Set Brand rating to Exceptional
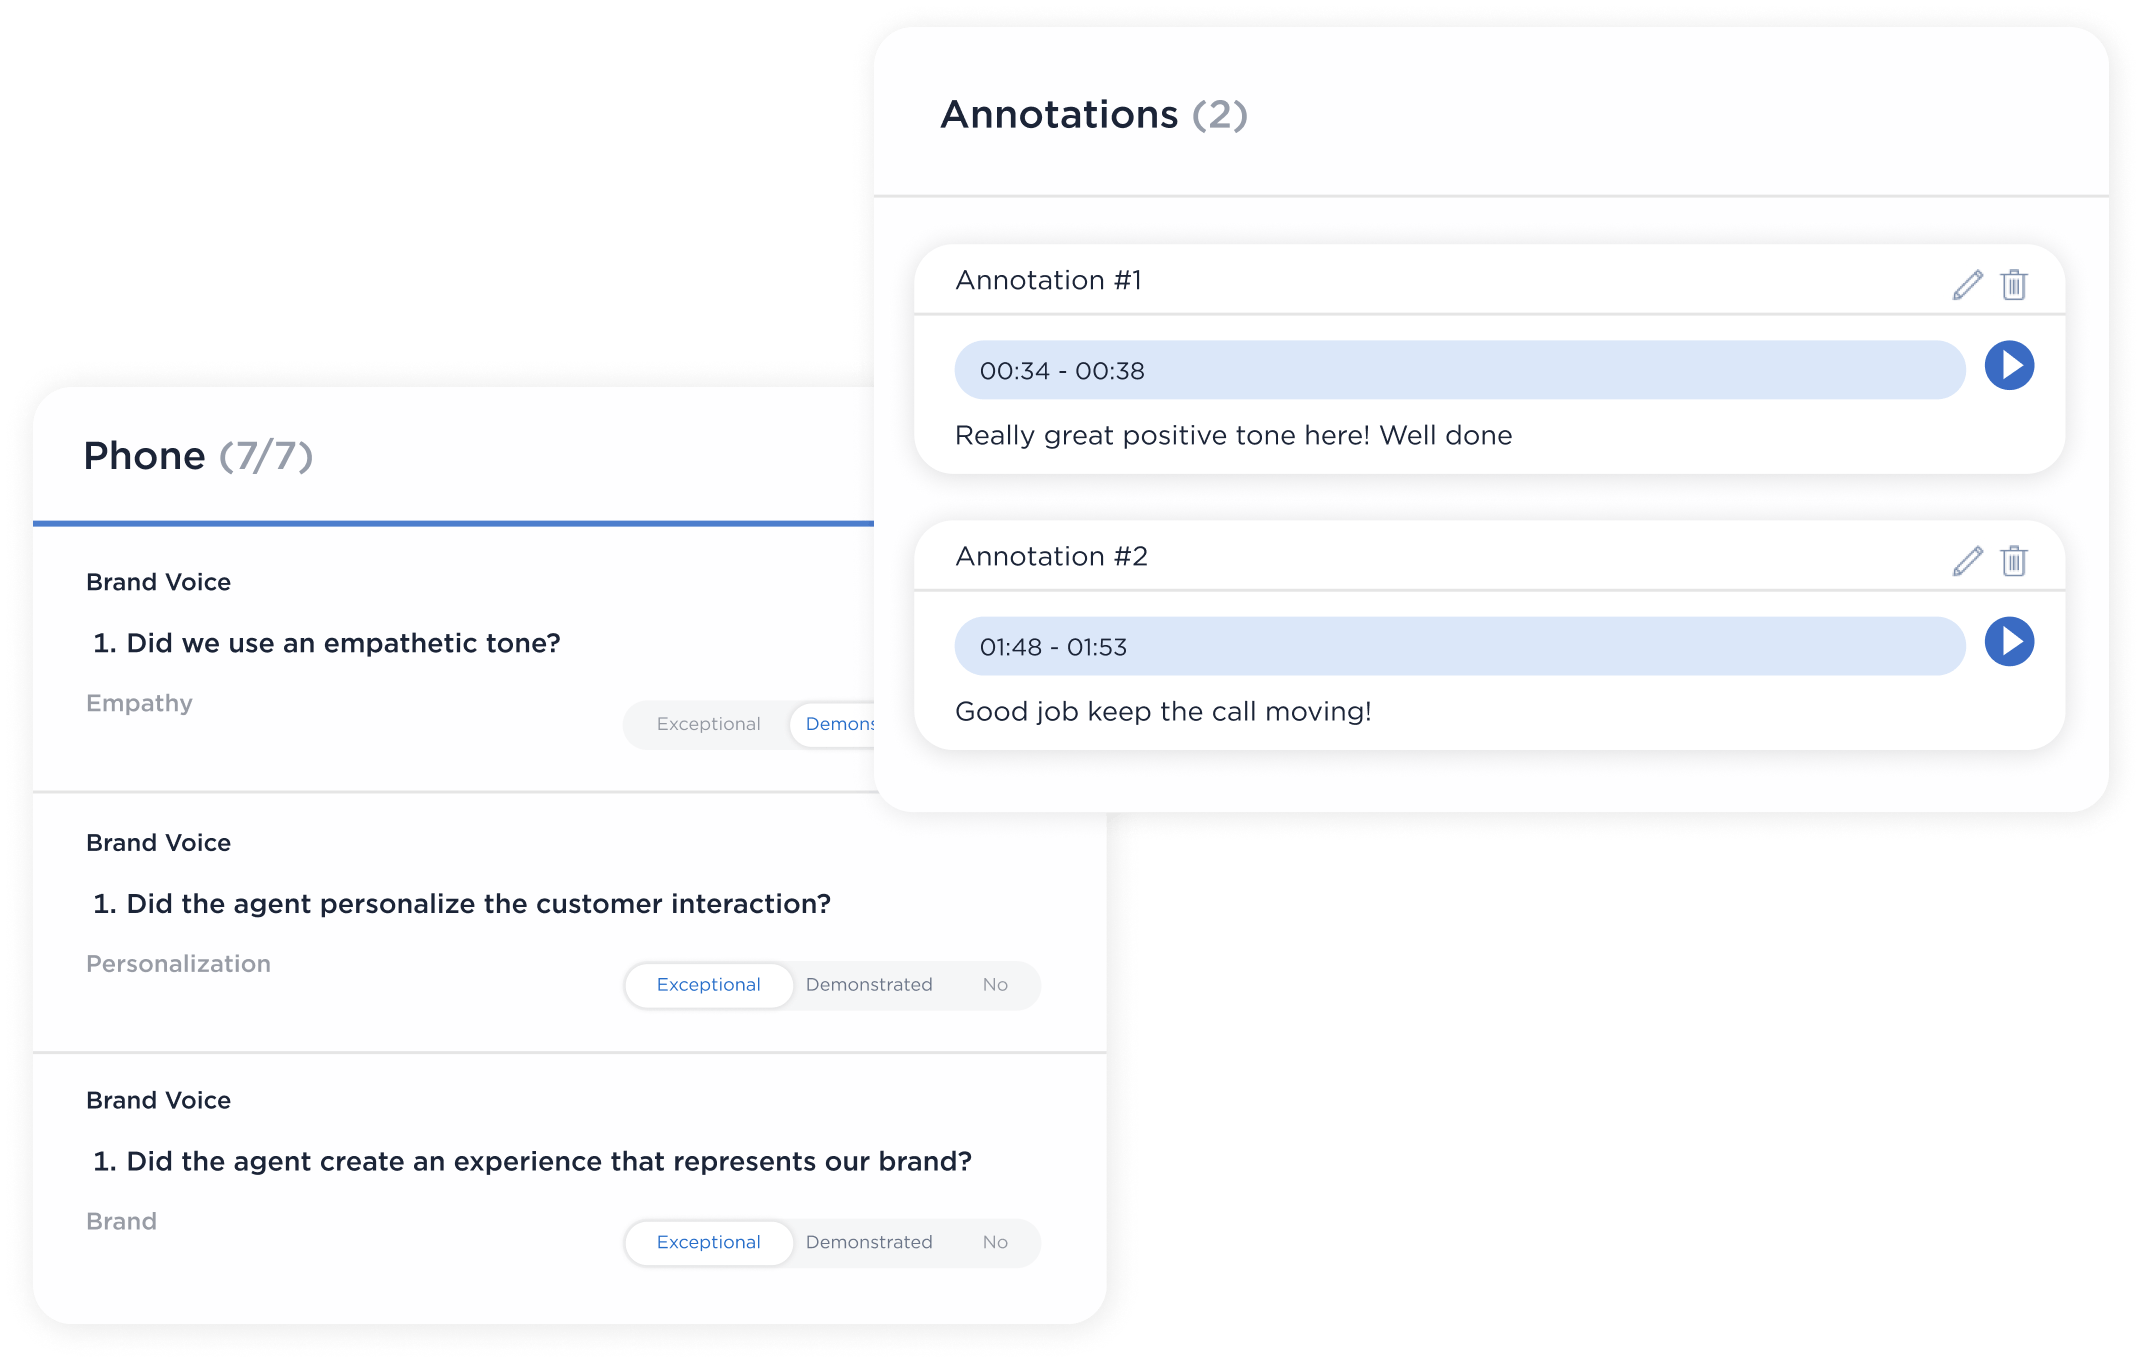 [x=708, y=1242]
